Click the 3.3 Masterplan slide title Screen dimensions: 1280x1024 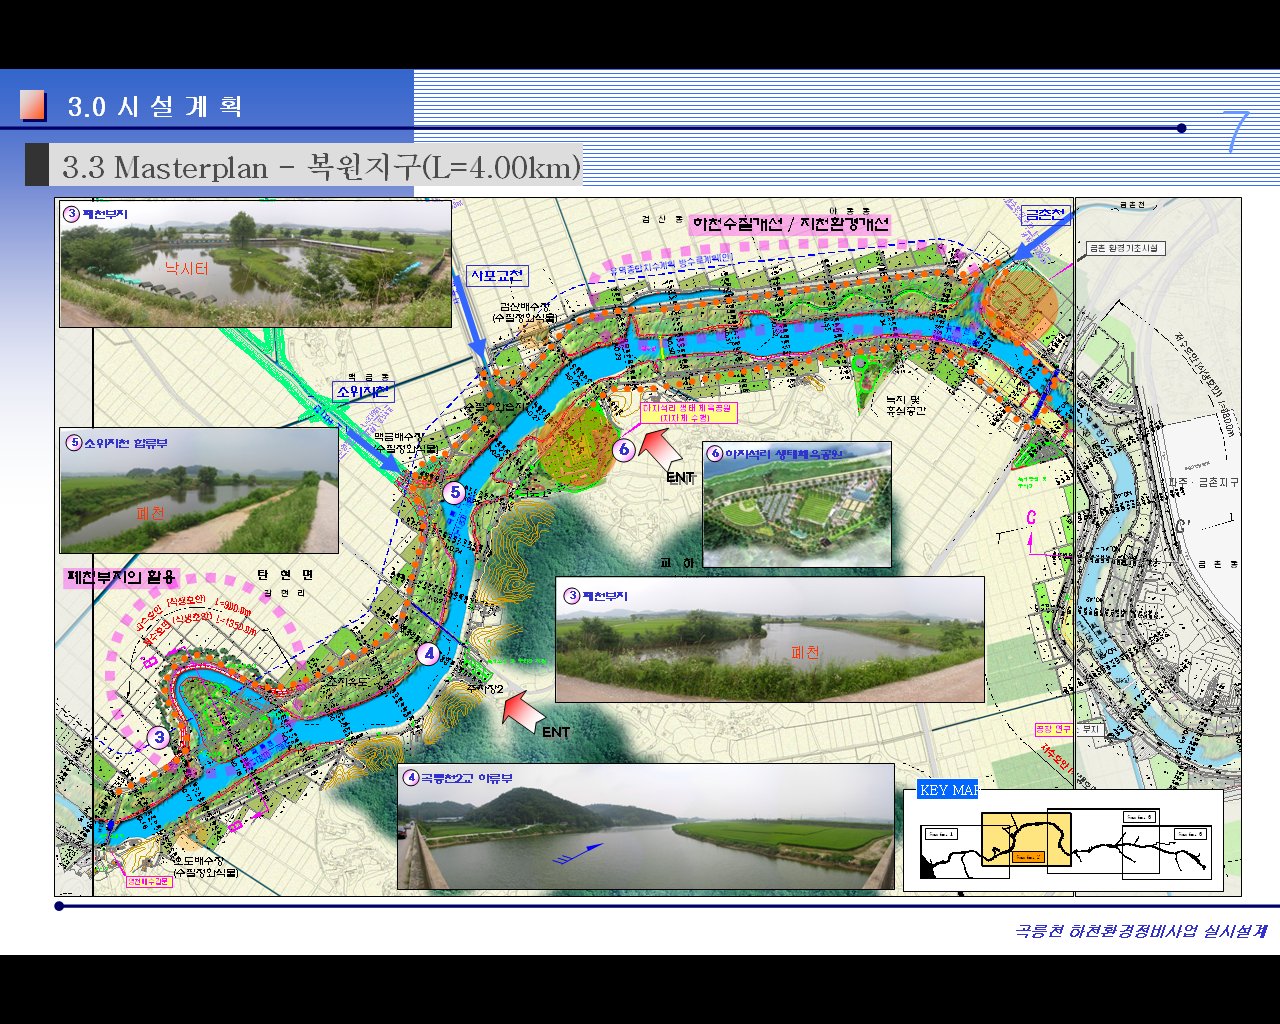(320, 166)
